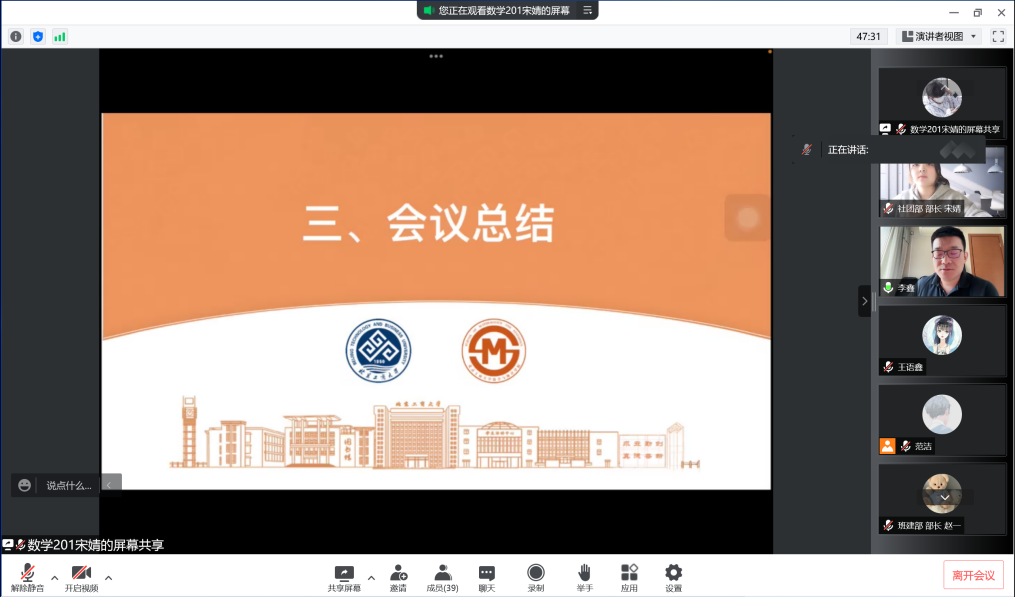Collapse the participant video sidebar with the chevron
Screen dimensions: 1015x597
coord(865,301)
